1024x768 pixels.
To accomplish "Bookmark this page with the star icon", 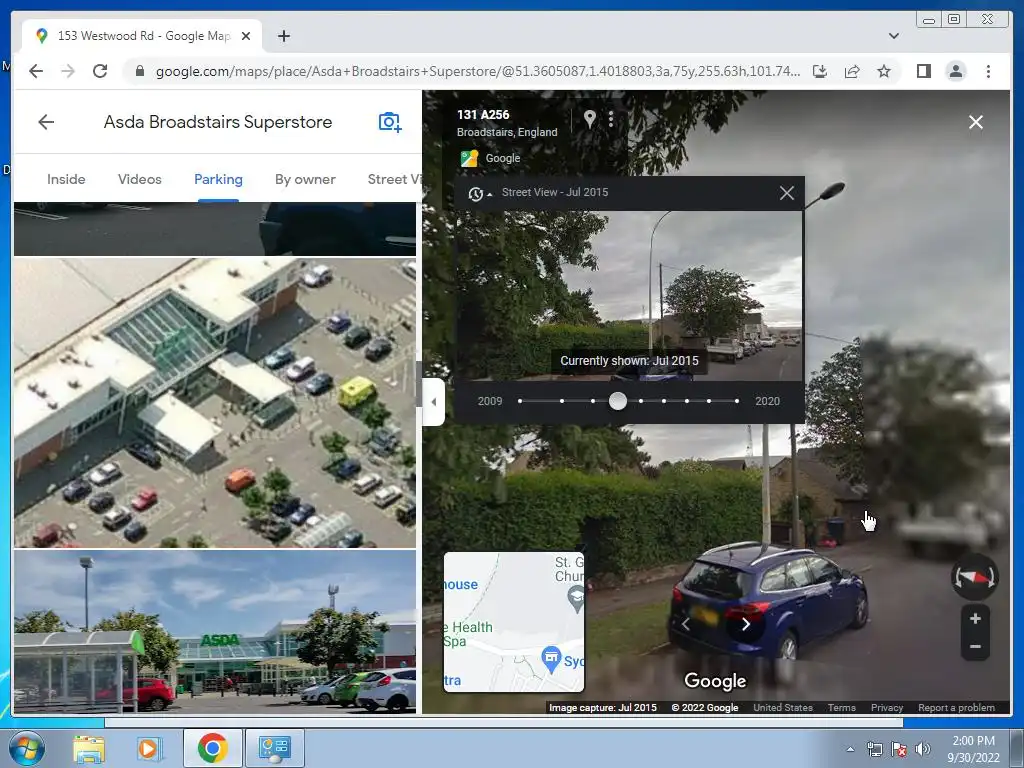I will [x=884, y=71].
